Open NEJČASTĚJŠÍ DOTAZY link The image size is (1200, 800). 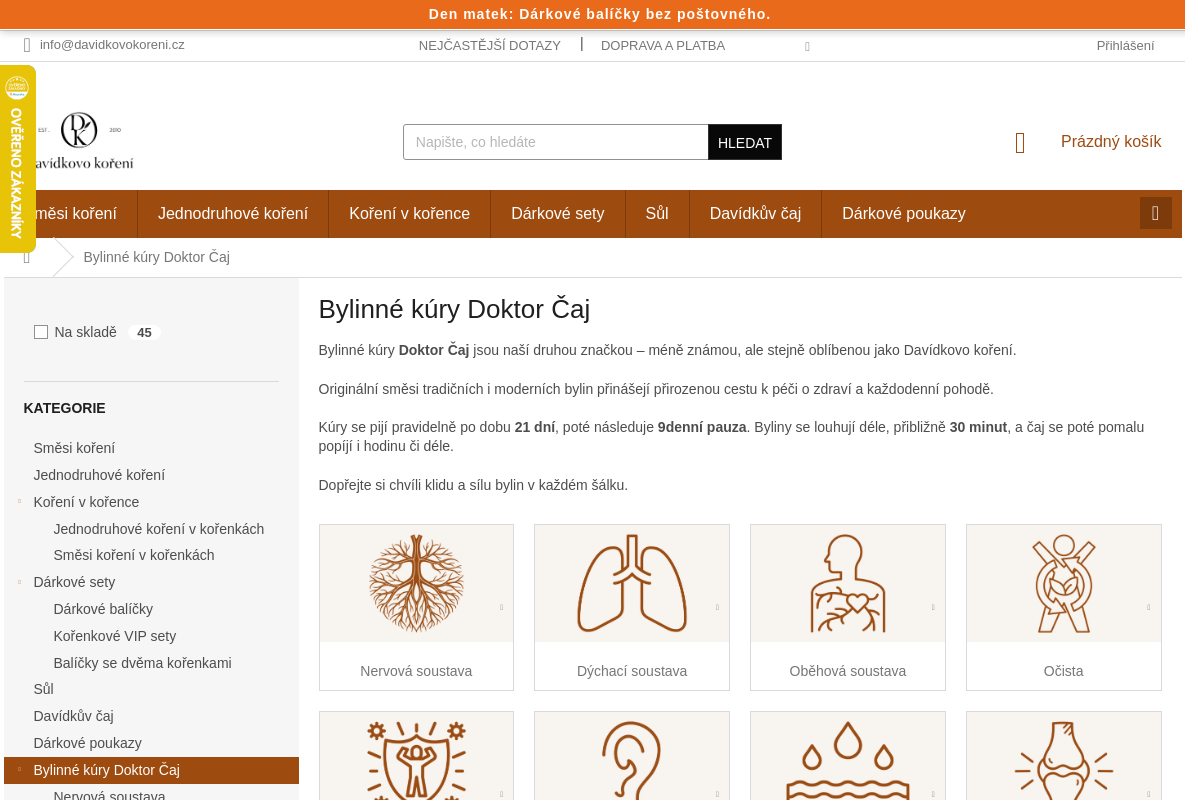(x=490, y=45)
